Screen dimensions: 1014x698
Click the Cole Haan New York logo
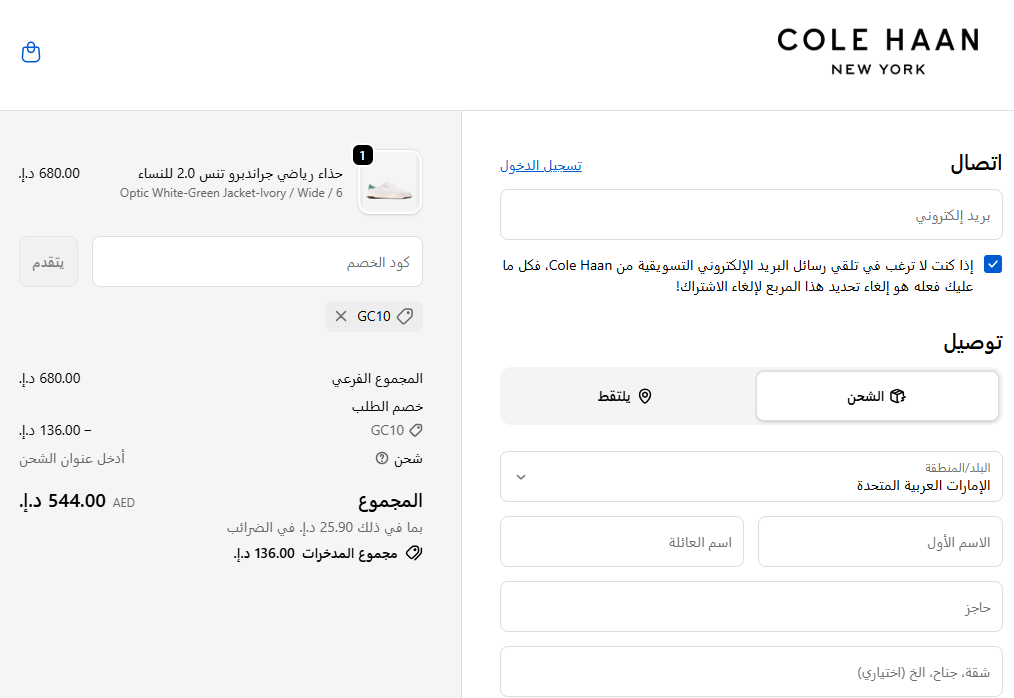pos(878,52)
